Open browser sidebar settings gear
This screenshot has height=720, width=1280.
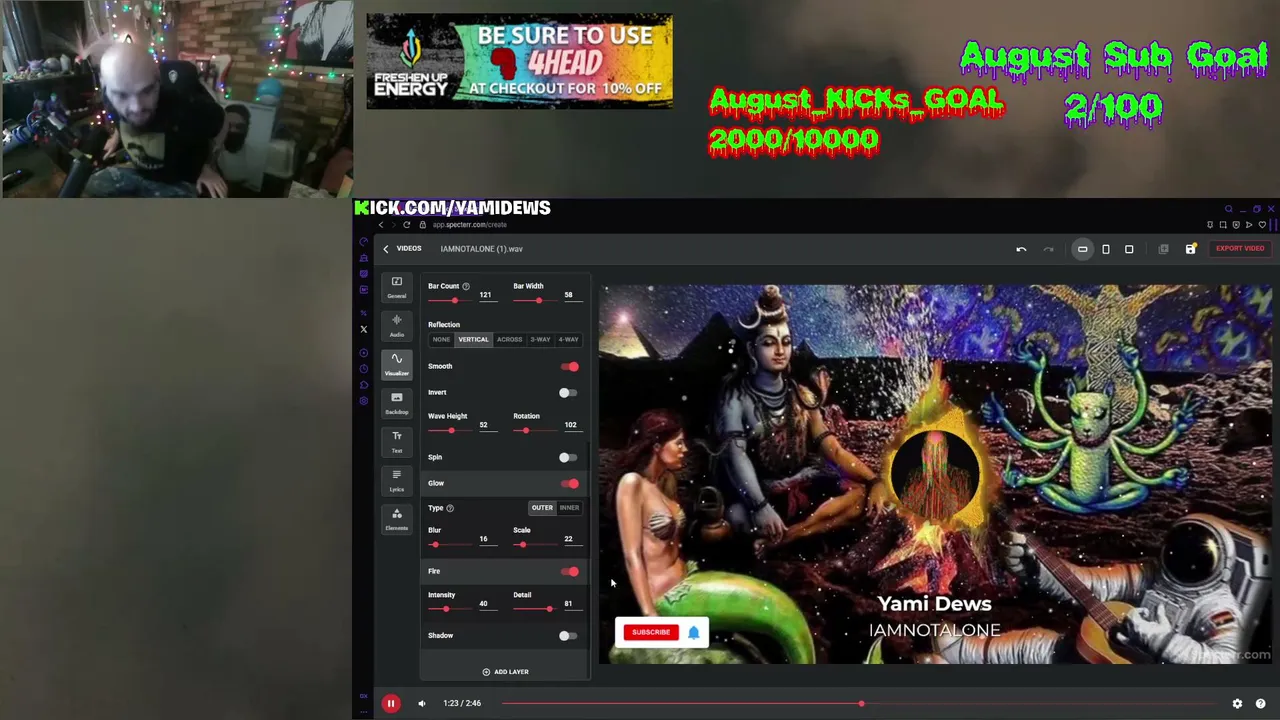point(363,401)
